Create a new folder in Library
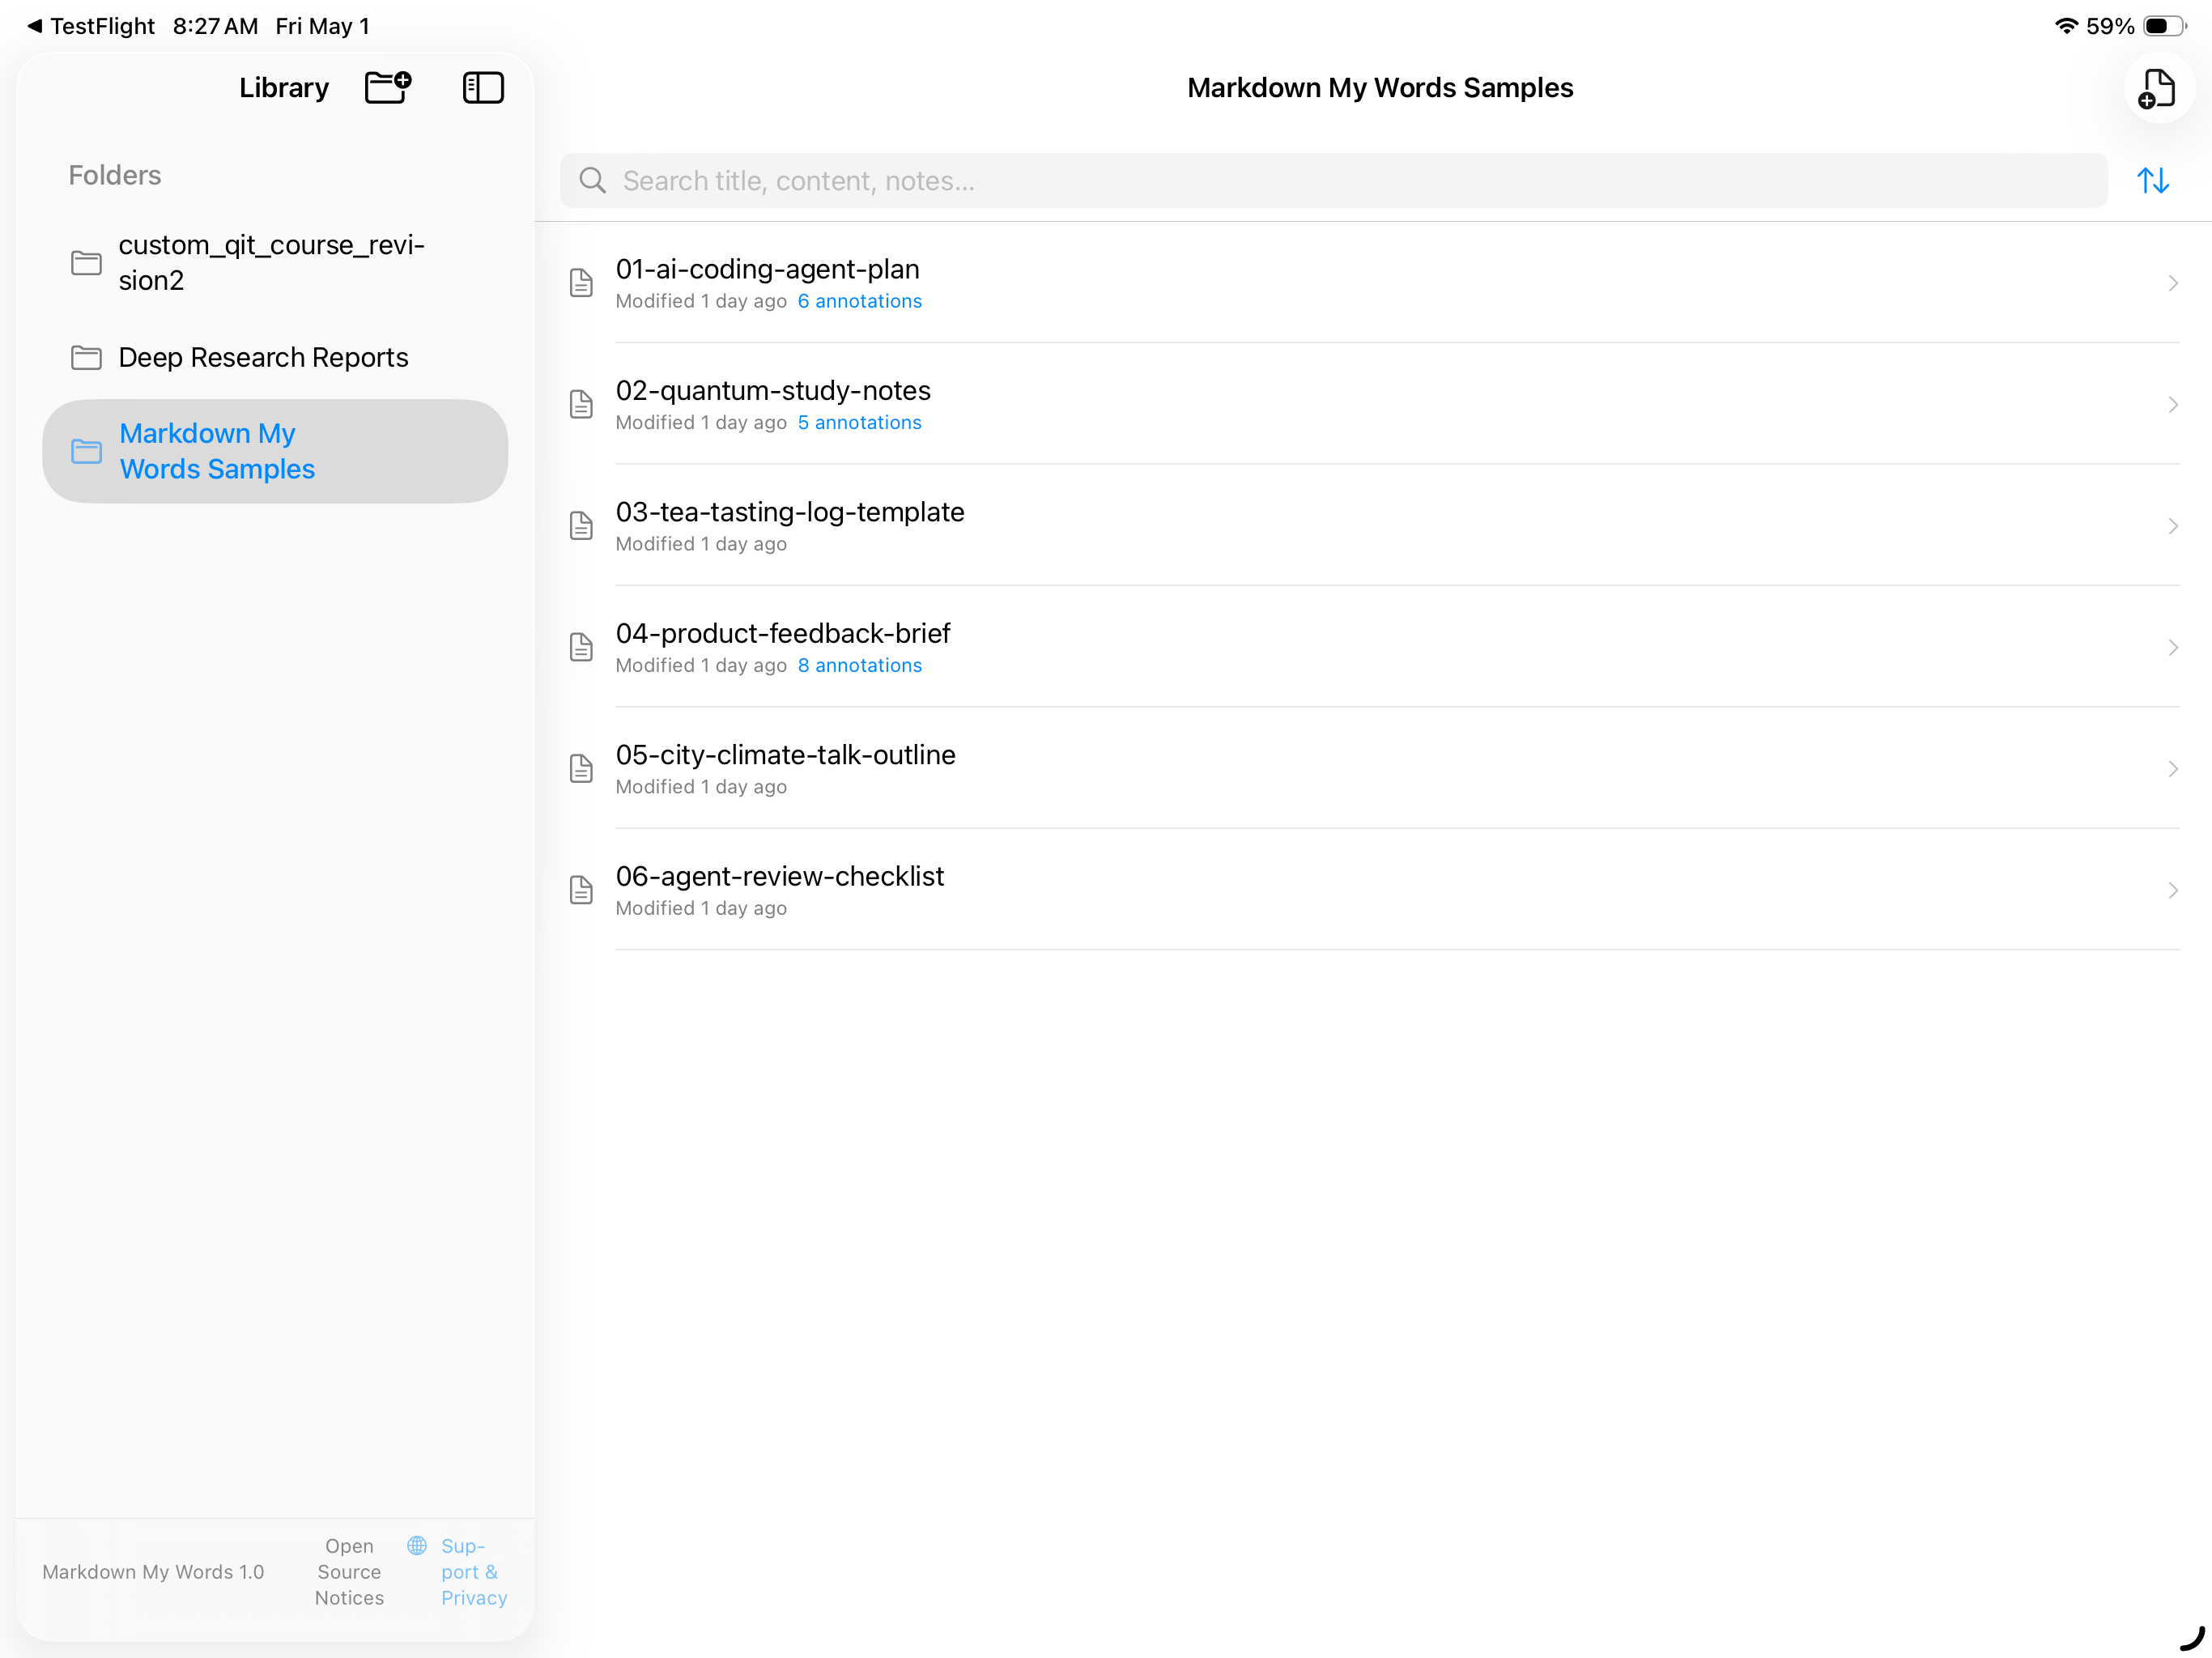This screenshot has height=1658, width=2212. (388, 87)
